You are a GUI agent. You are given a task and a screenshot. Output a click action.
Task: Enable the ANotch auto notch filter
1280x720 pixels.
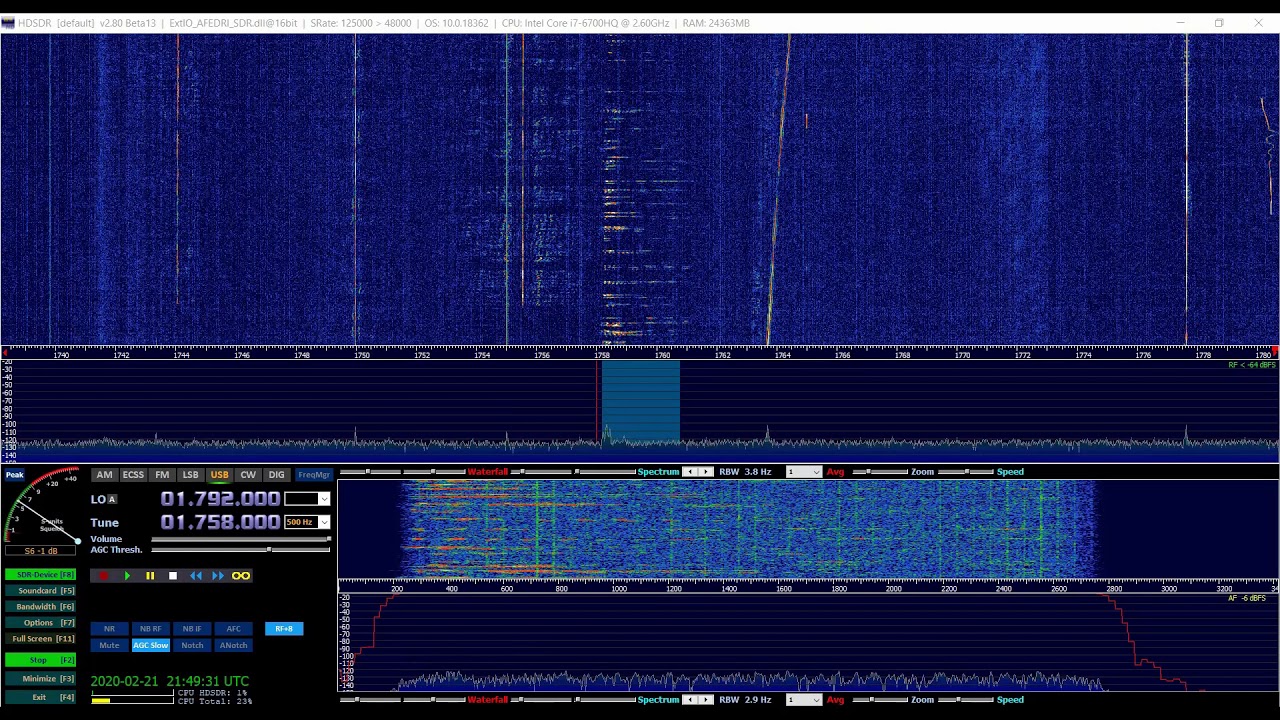click(233, 645)
